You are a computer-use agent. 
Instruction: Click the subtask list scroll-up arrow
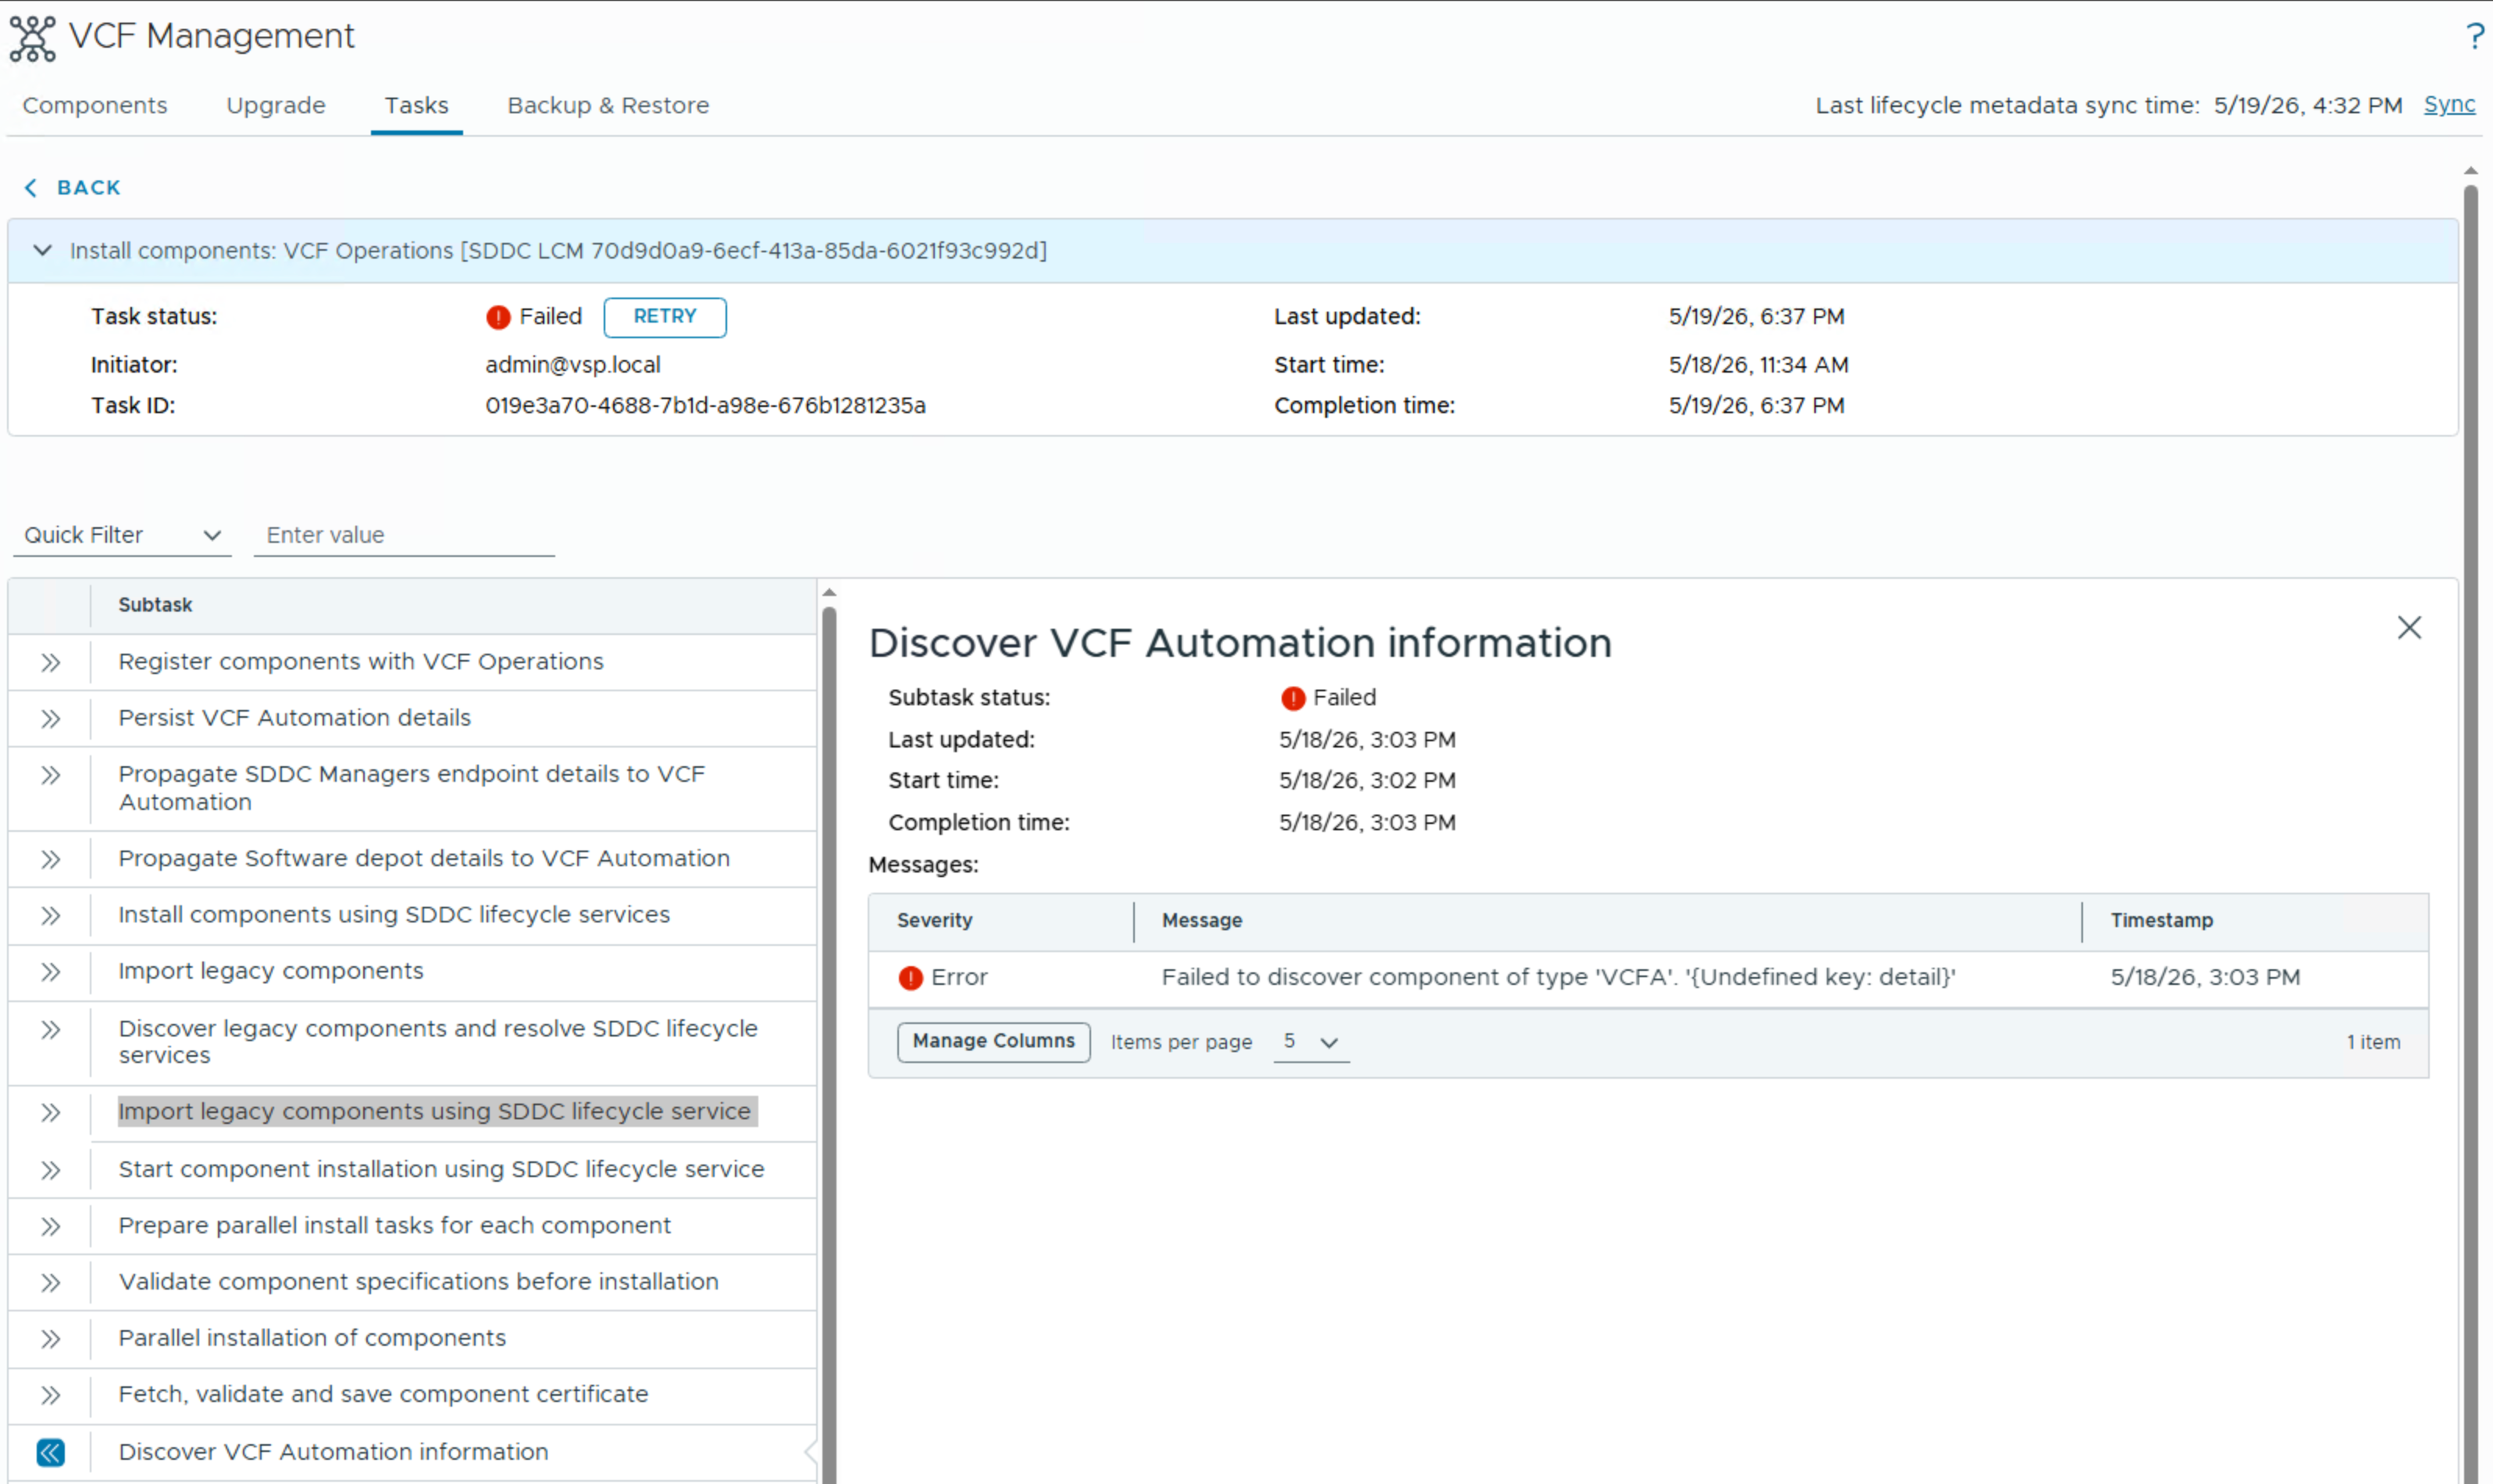coord(829,593)
